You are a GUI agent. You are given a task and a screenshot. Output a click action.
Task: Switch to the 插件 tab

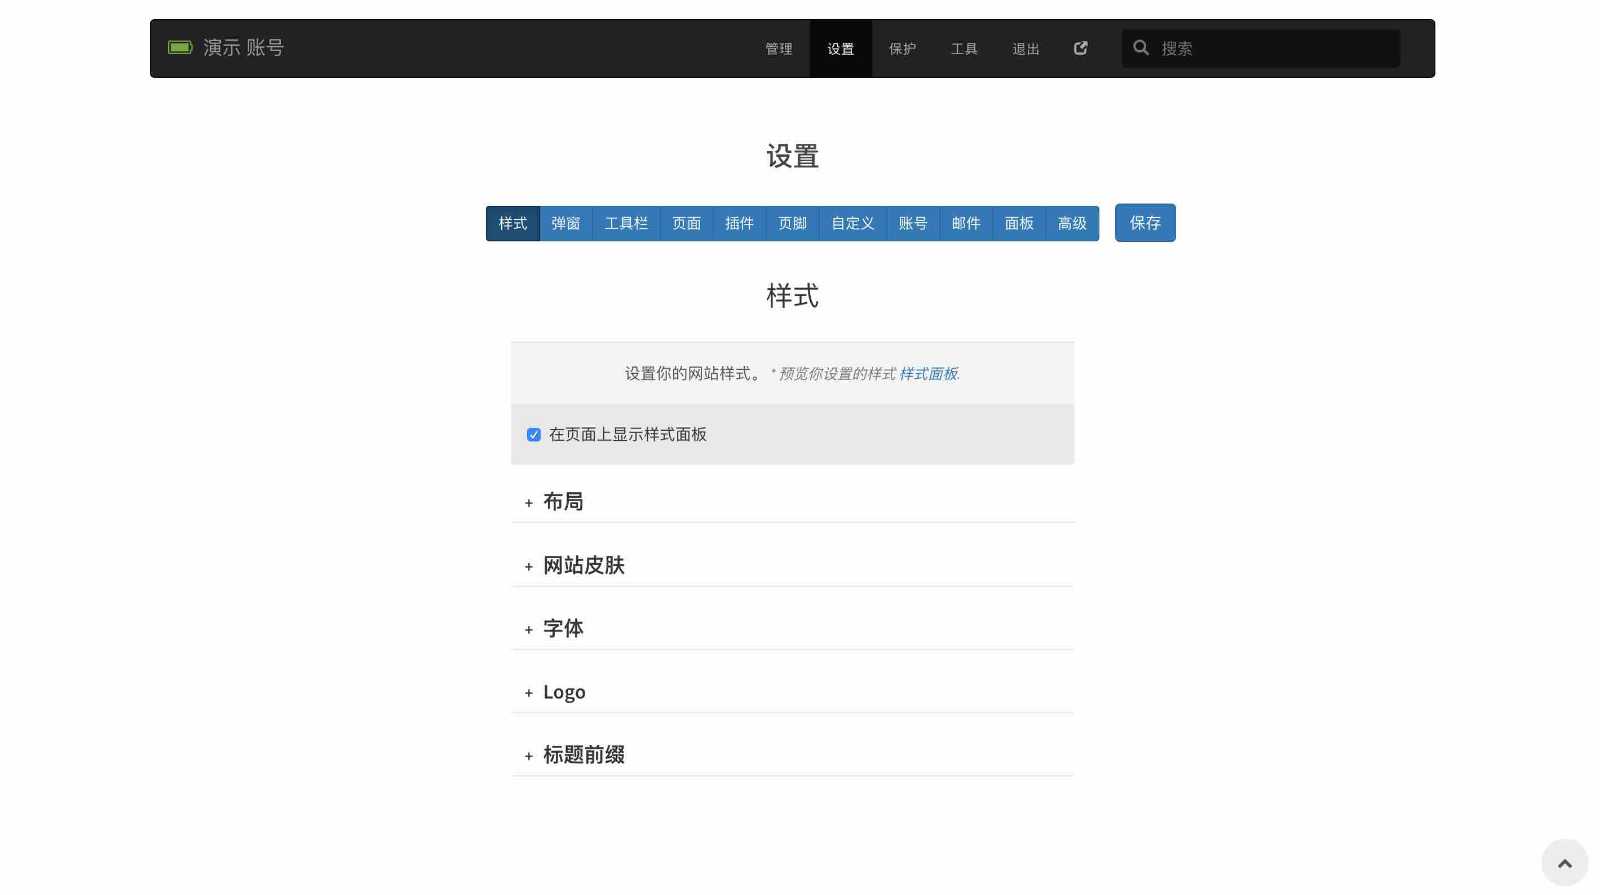tap(739, 224)
